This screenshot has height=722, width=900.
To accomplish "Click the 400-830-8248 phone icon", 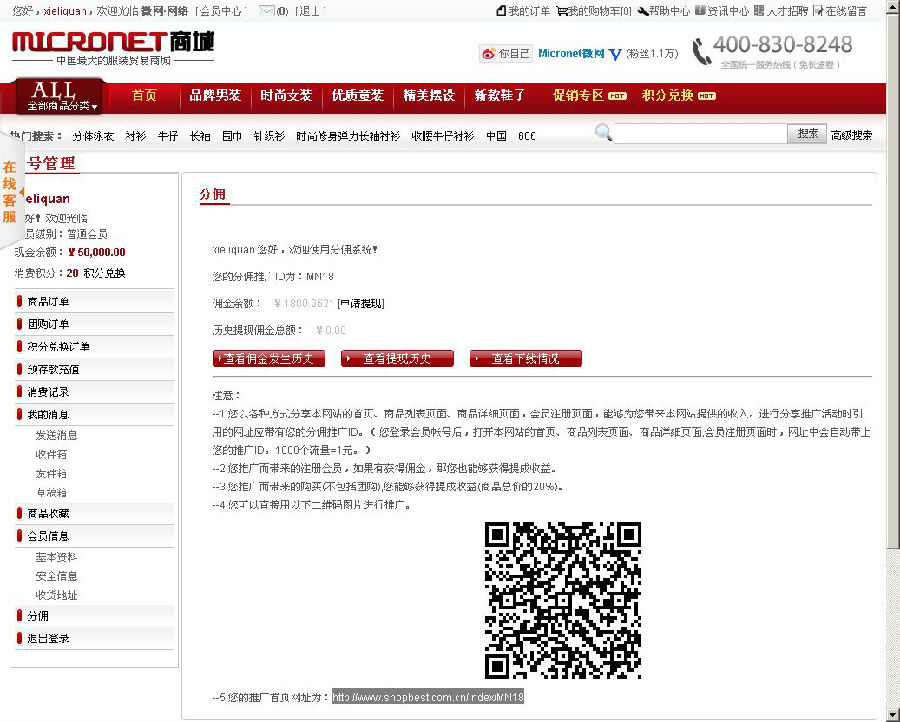I will [x=700, y=52].
